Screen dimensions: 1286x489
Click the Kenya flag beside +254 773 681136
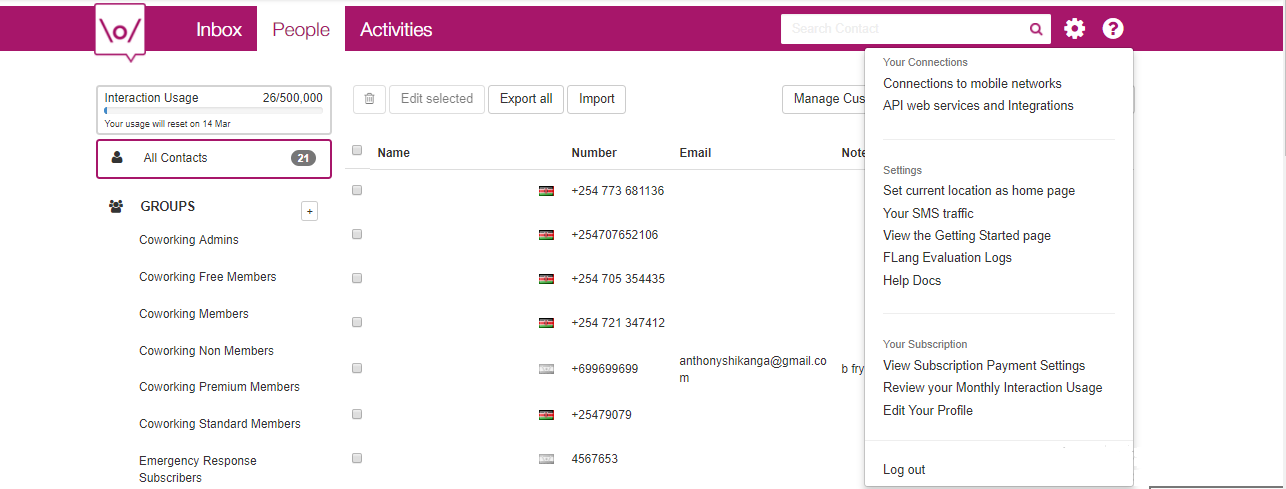pyautogui.click(x=546, y=190)
